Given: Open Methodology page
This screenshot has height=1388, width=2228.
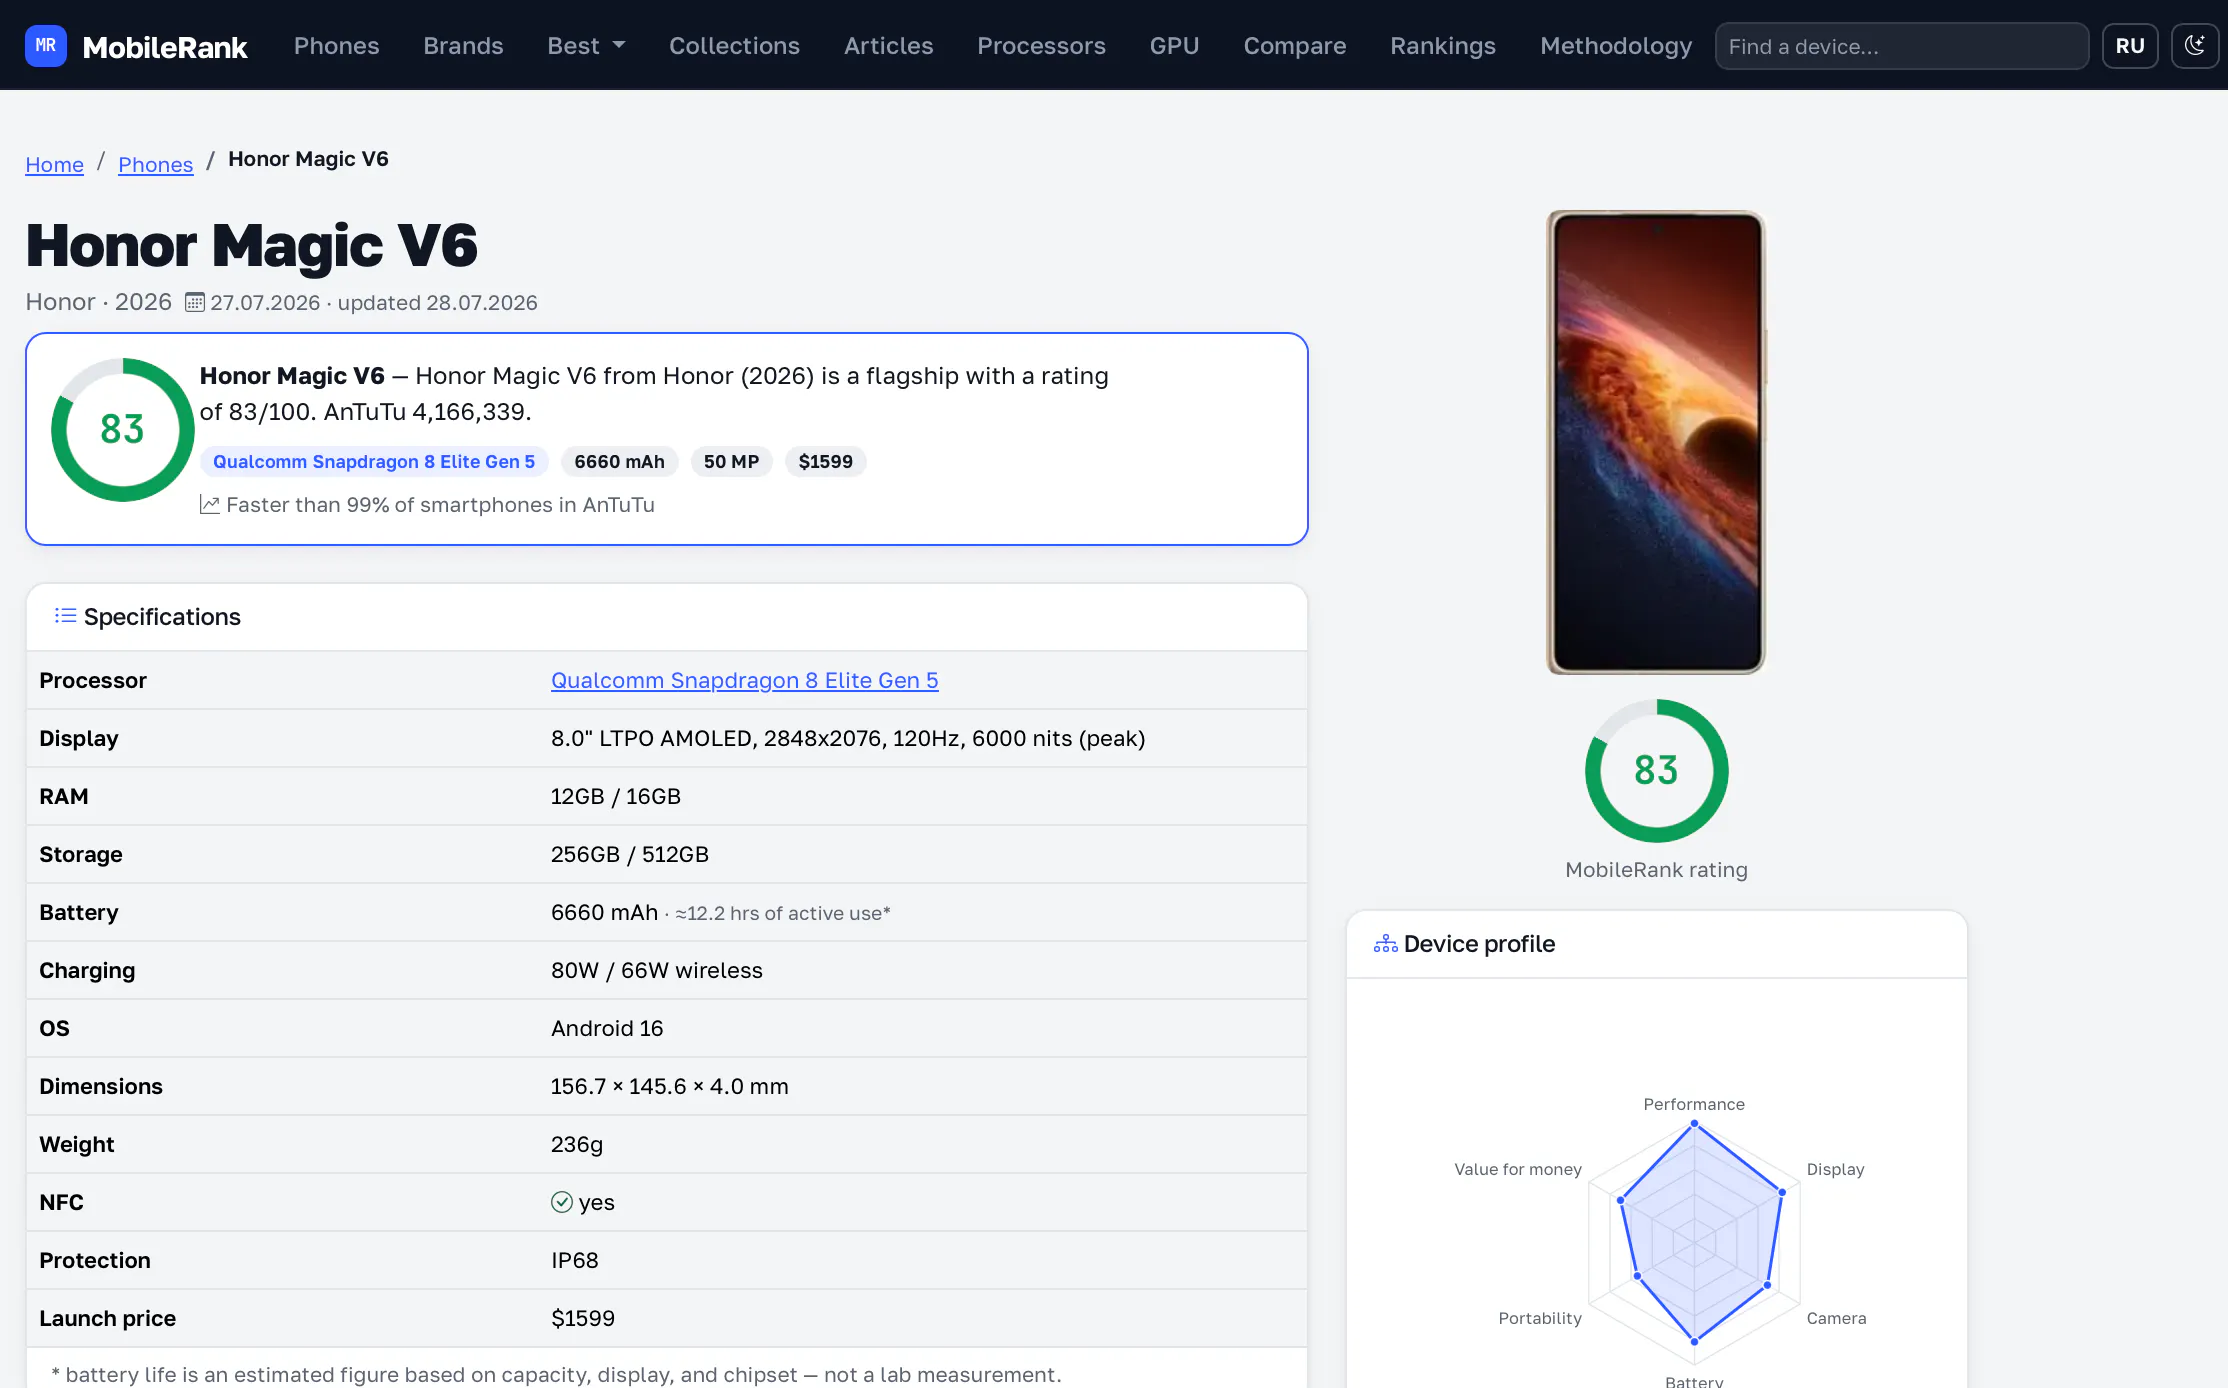Looking at the screenshot, I should pyautogui.click(x=1616, y=46).
